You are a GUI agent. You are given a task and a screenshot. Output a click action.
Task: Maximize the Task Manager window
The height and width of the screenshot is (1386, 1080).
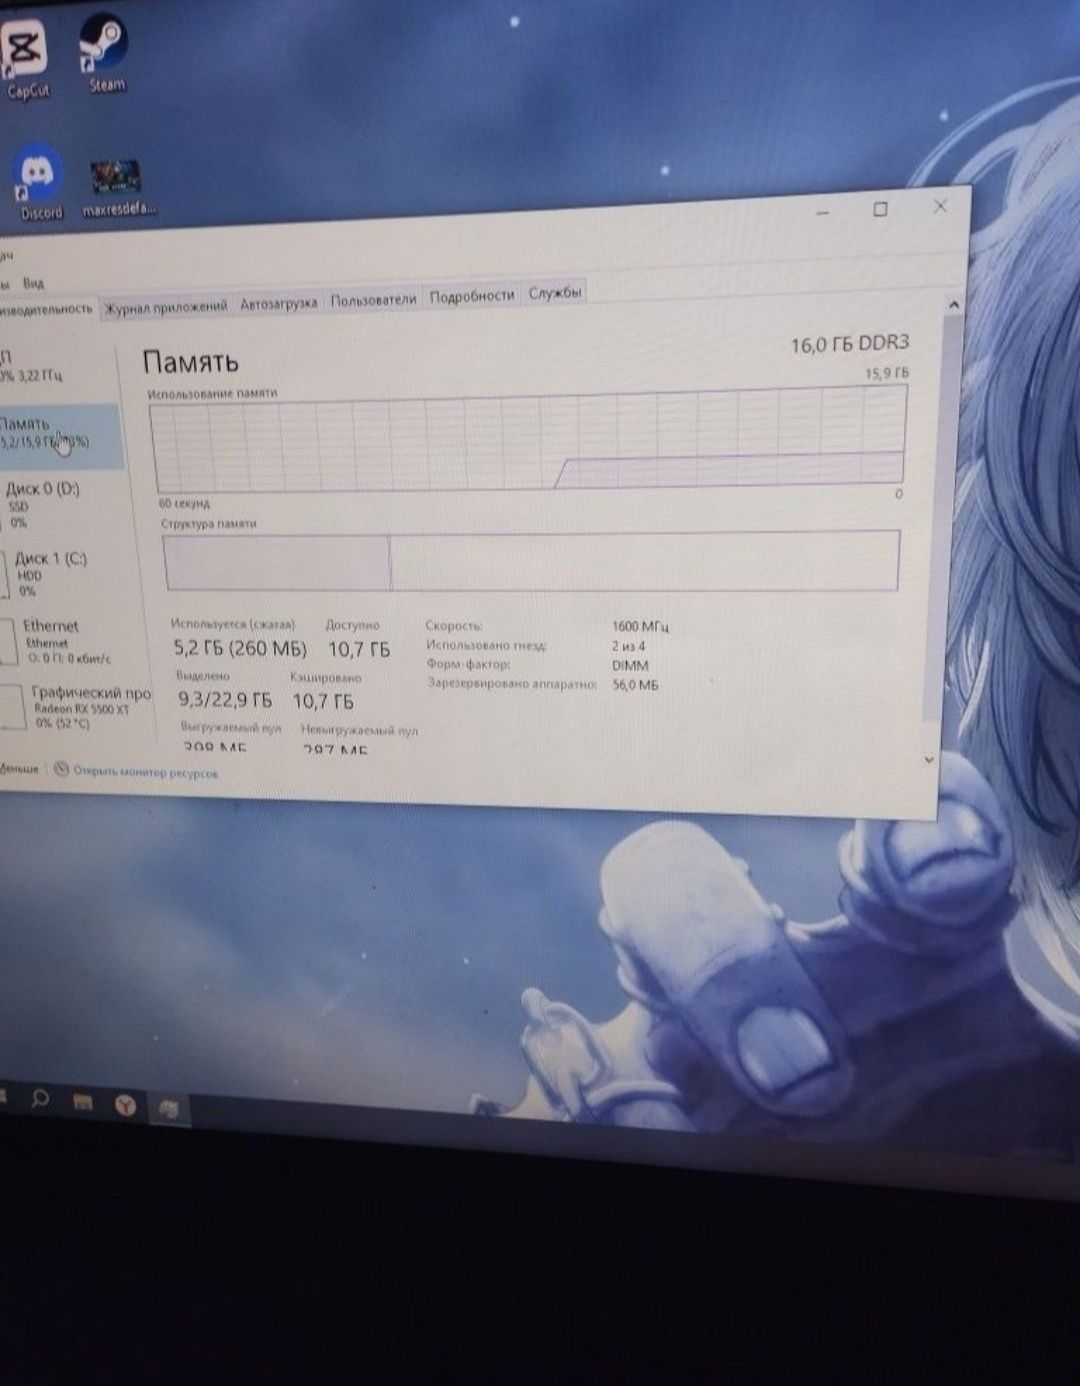coord(880,209)
